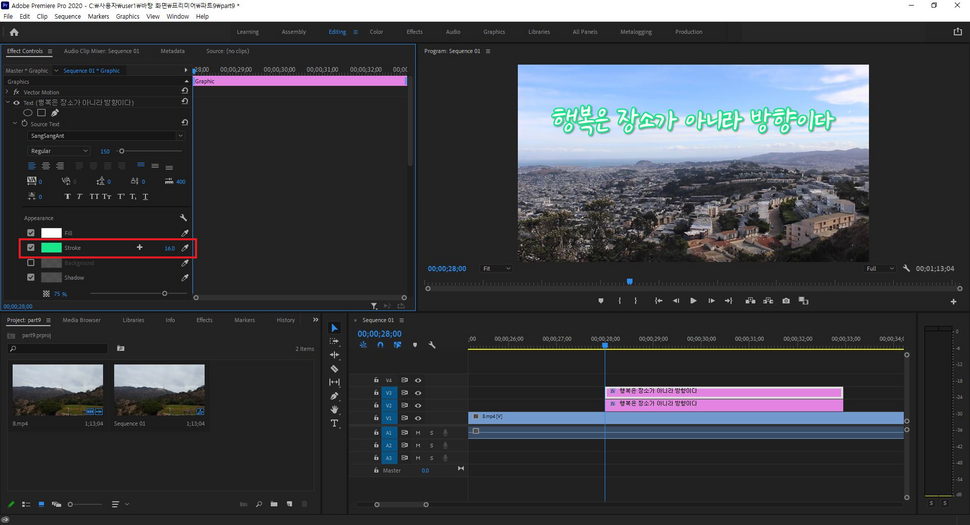The height and width of the screenshot is (525, 970).
Task: Select the Selection tool in the tools panel
Action: (x=335, y=328)
